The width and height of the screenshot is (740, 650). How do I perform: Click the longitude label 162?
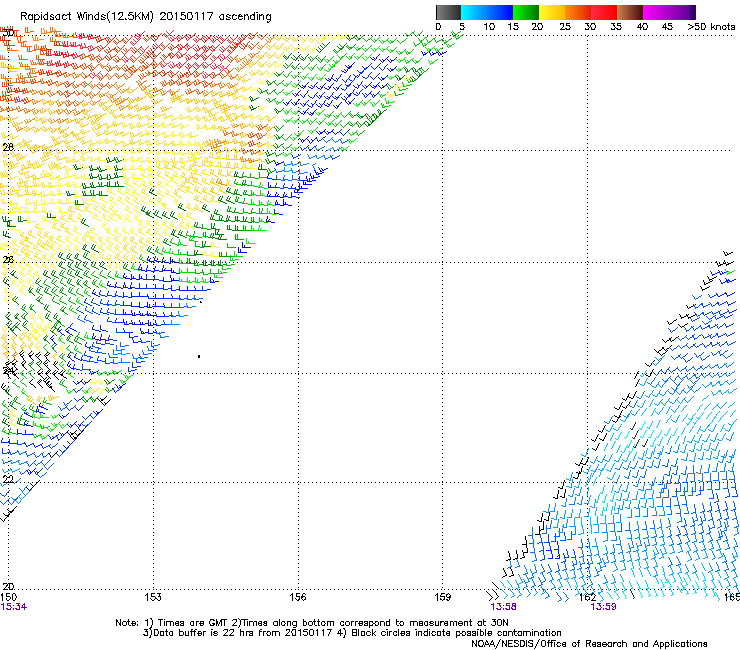point(587,597)
